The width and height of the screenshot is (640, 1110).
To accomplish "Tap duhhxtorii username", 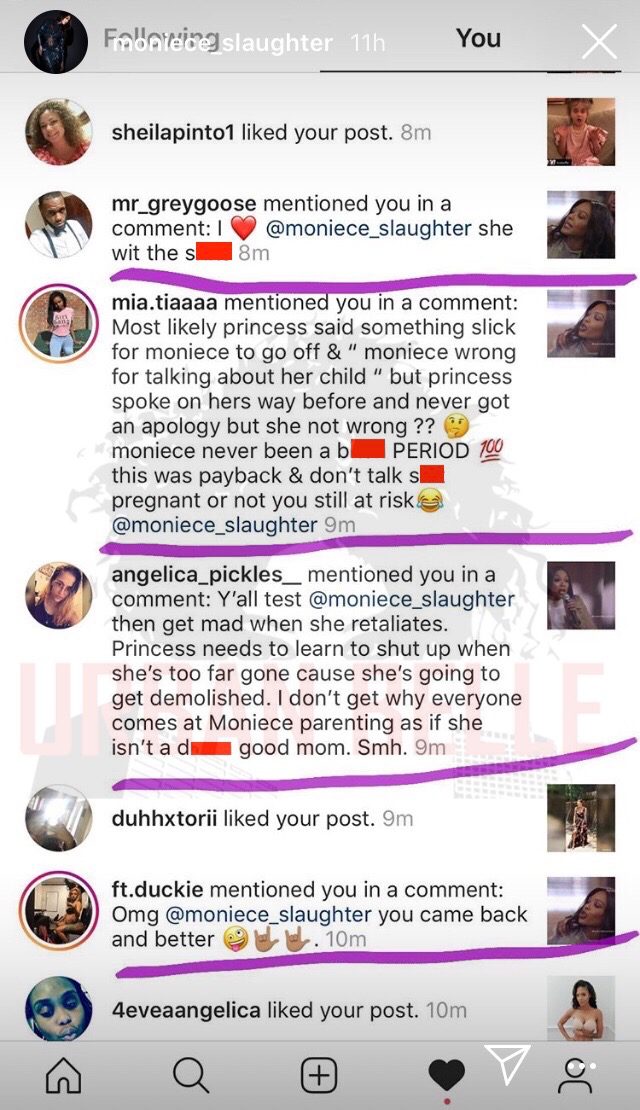I will (x=165, y=818).
